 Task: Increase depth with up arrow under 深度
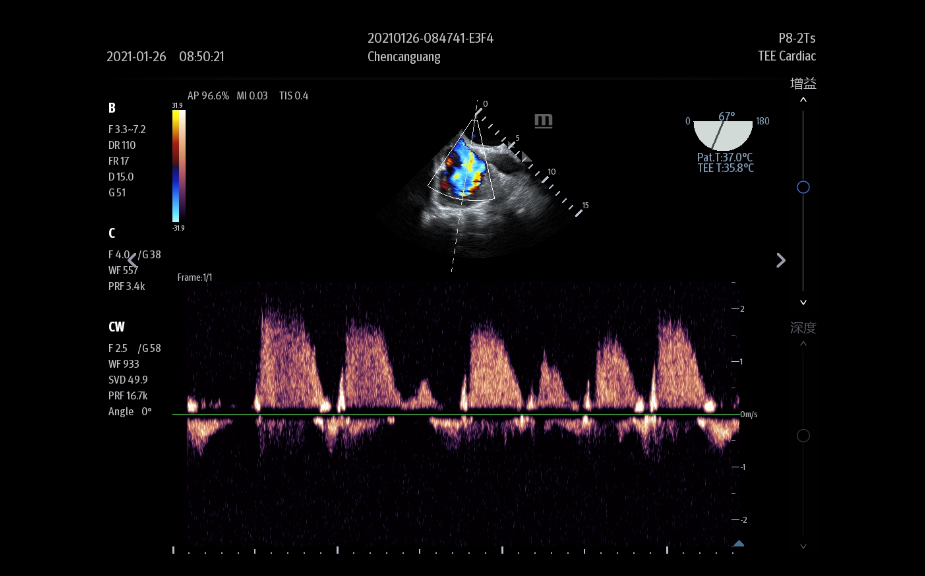[x=803, y=345]
